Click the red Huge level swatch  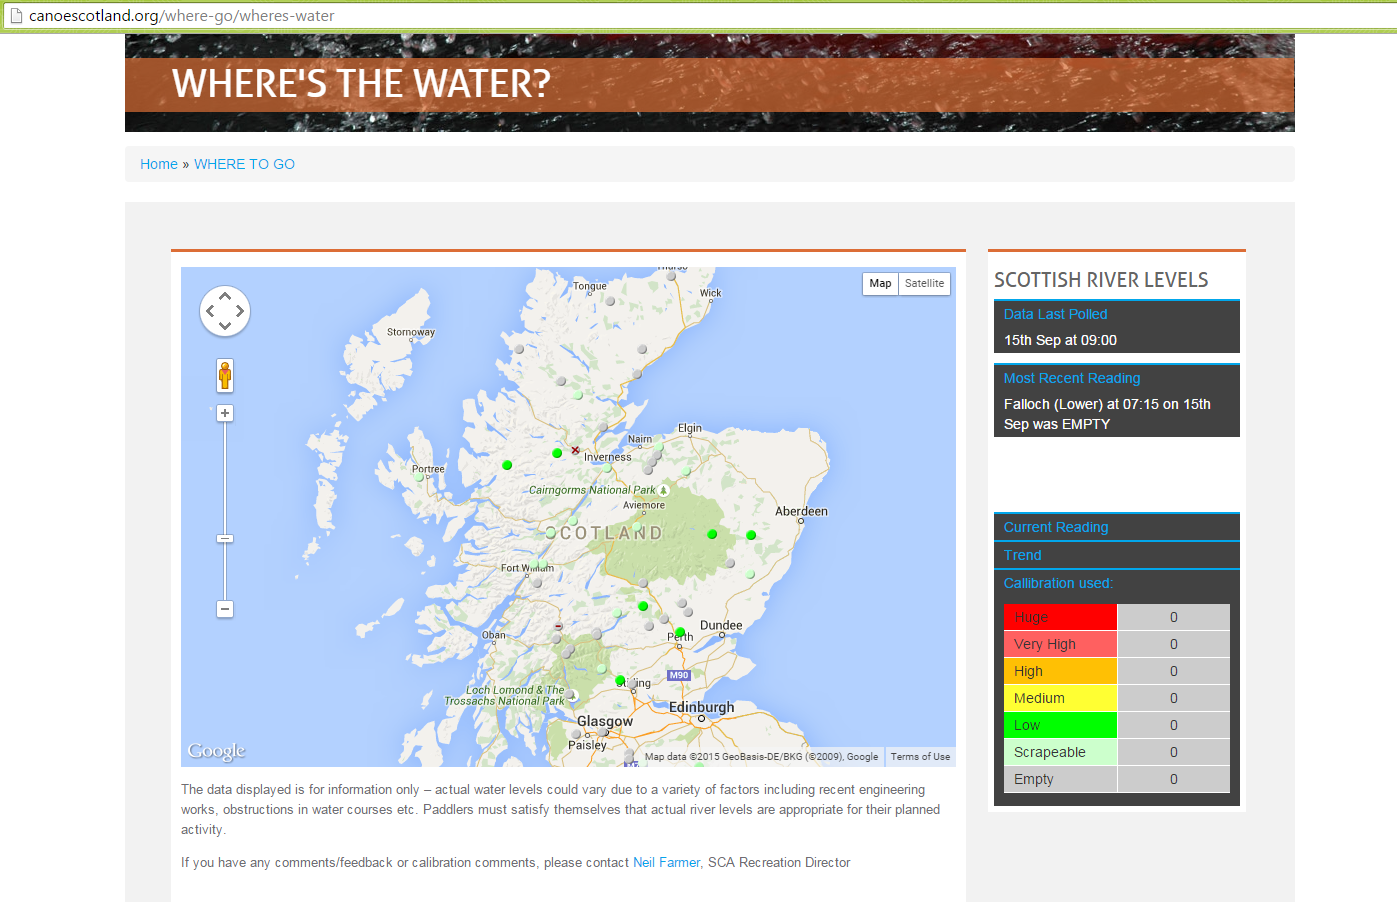(x=1061, y=617)
